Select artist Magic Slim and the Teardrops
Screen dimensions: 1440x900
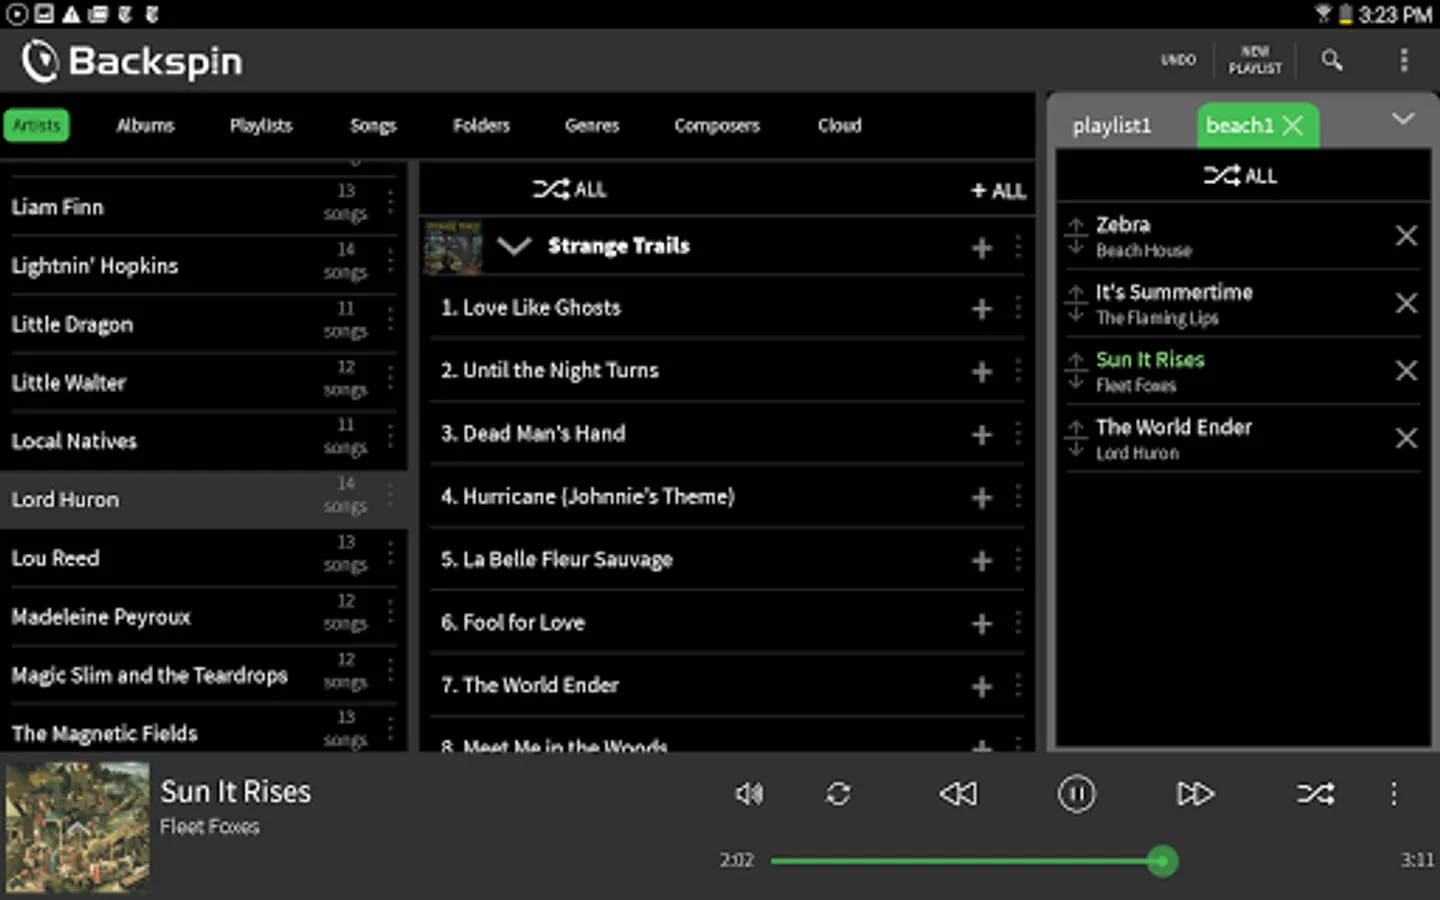tap(204, 675)
